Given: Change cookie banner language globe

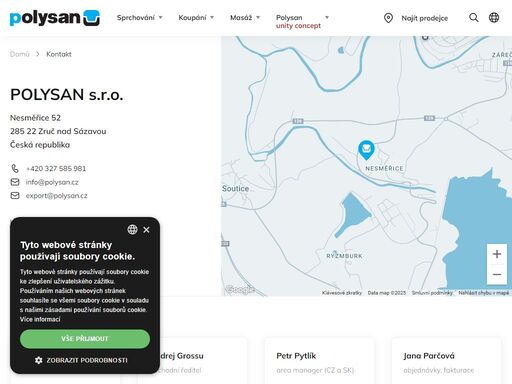Looking at the screenshot, I should pos(132,229).
